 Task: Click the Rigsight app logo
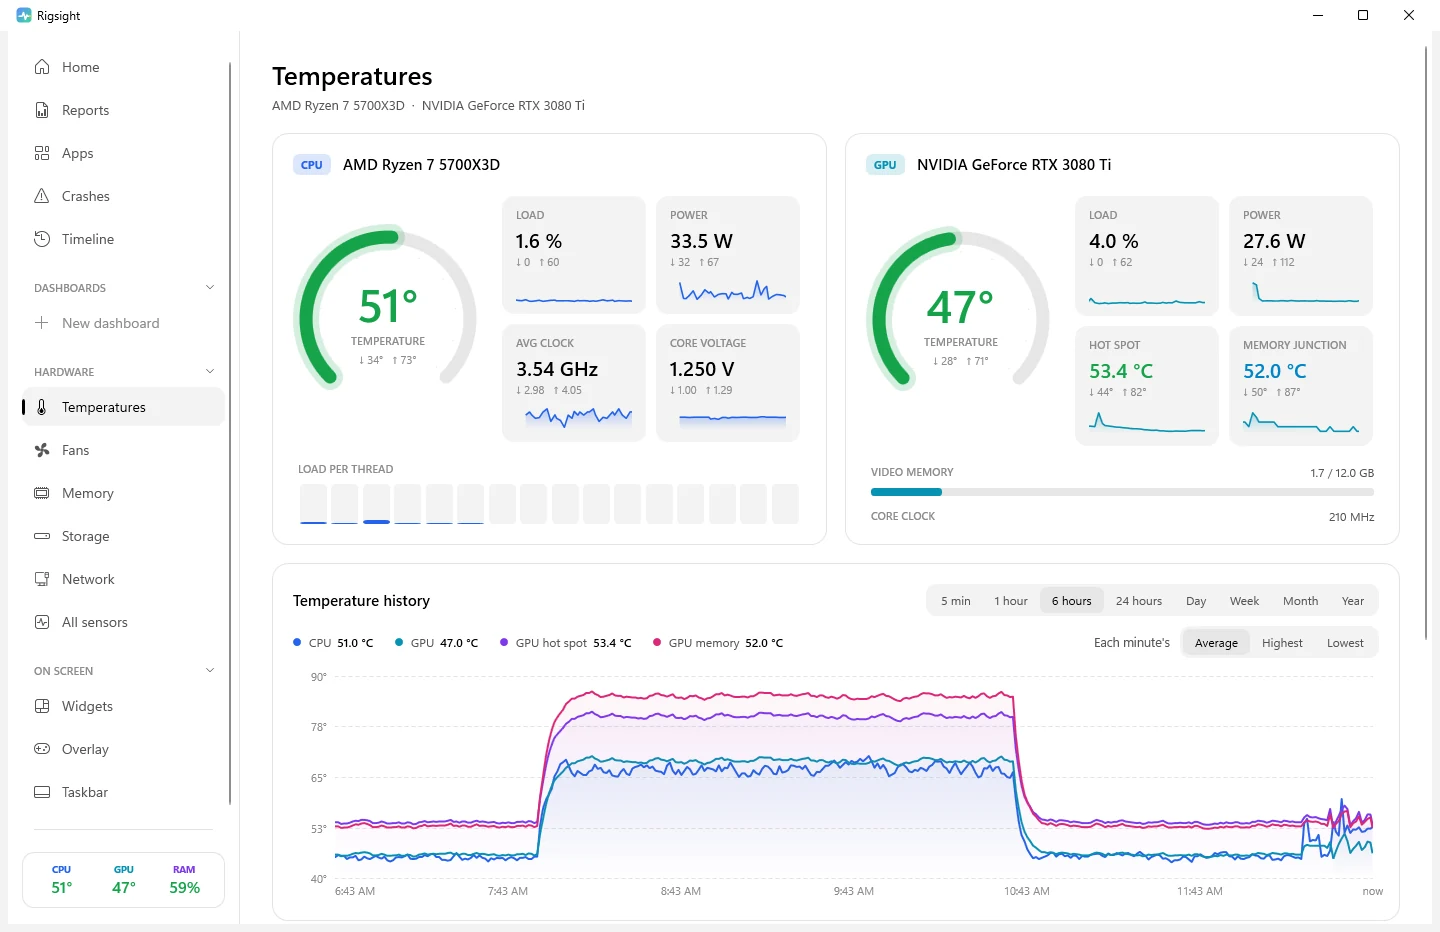[24, 16]
